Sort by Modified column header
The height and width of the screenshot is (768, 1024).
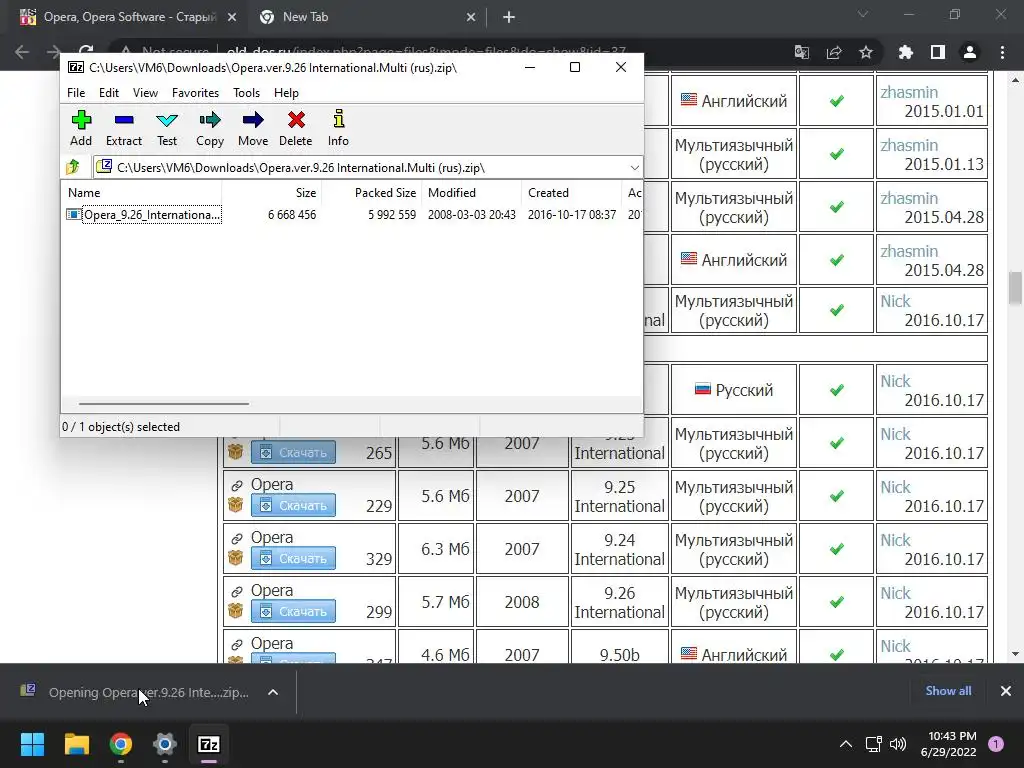(472, 193)
